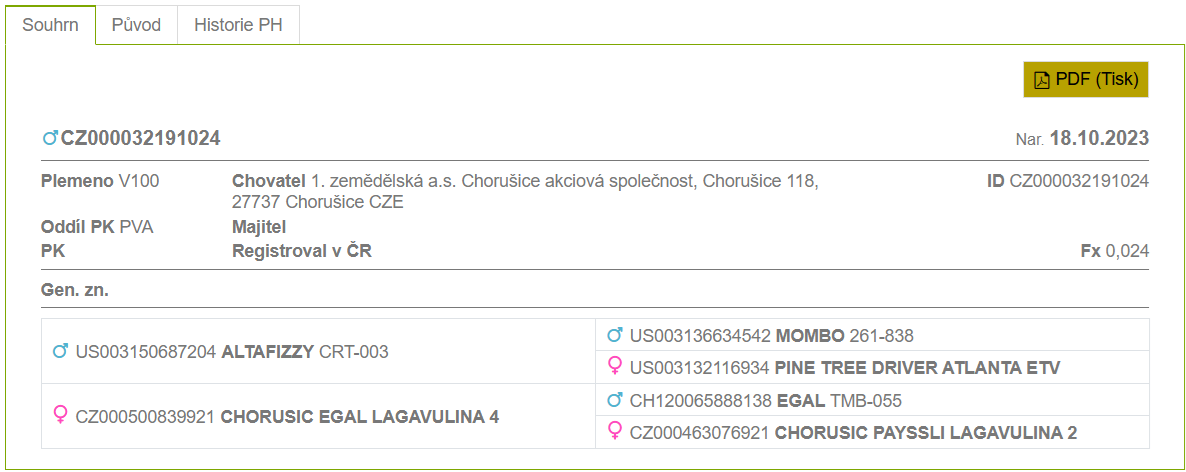Click the PDF icon in the Tisk button
Screen dimensions: 1186x472
pyautogui.click(x=1042, y=80)
